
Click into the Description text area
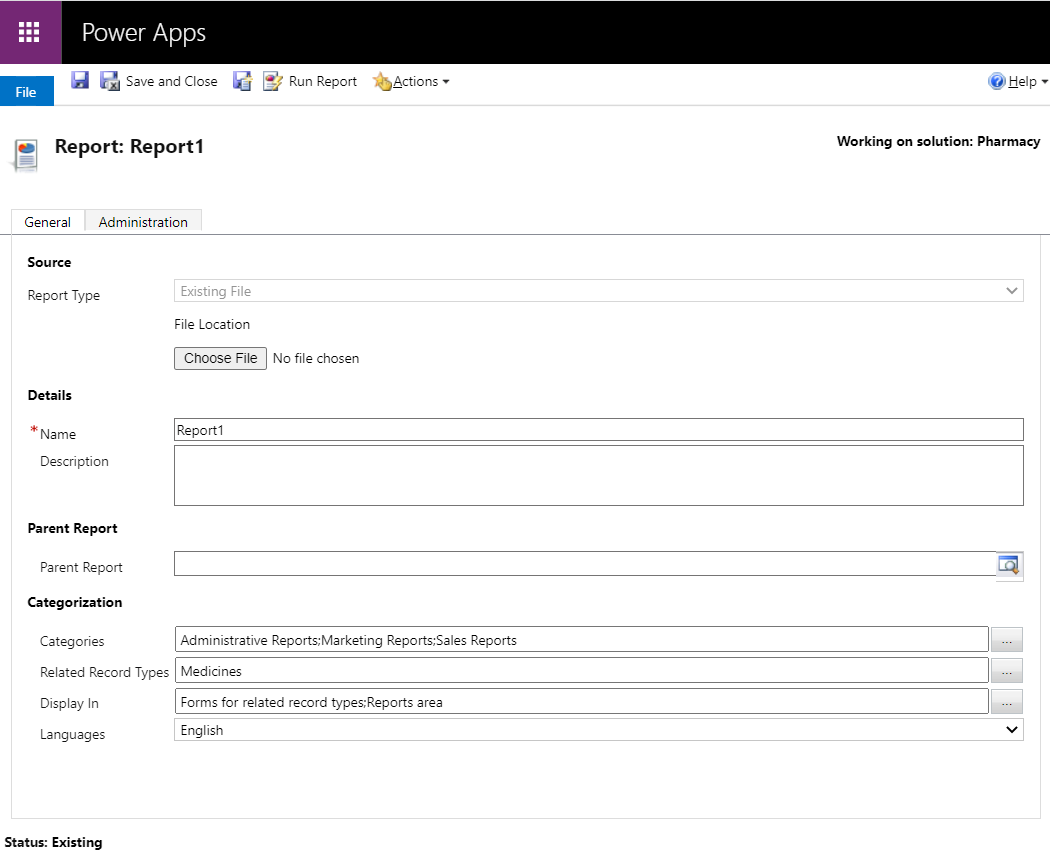click(x=599, y=475)
